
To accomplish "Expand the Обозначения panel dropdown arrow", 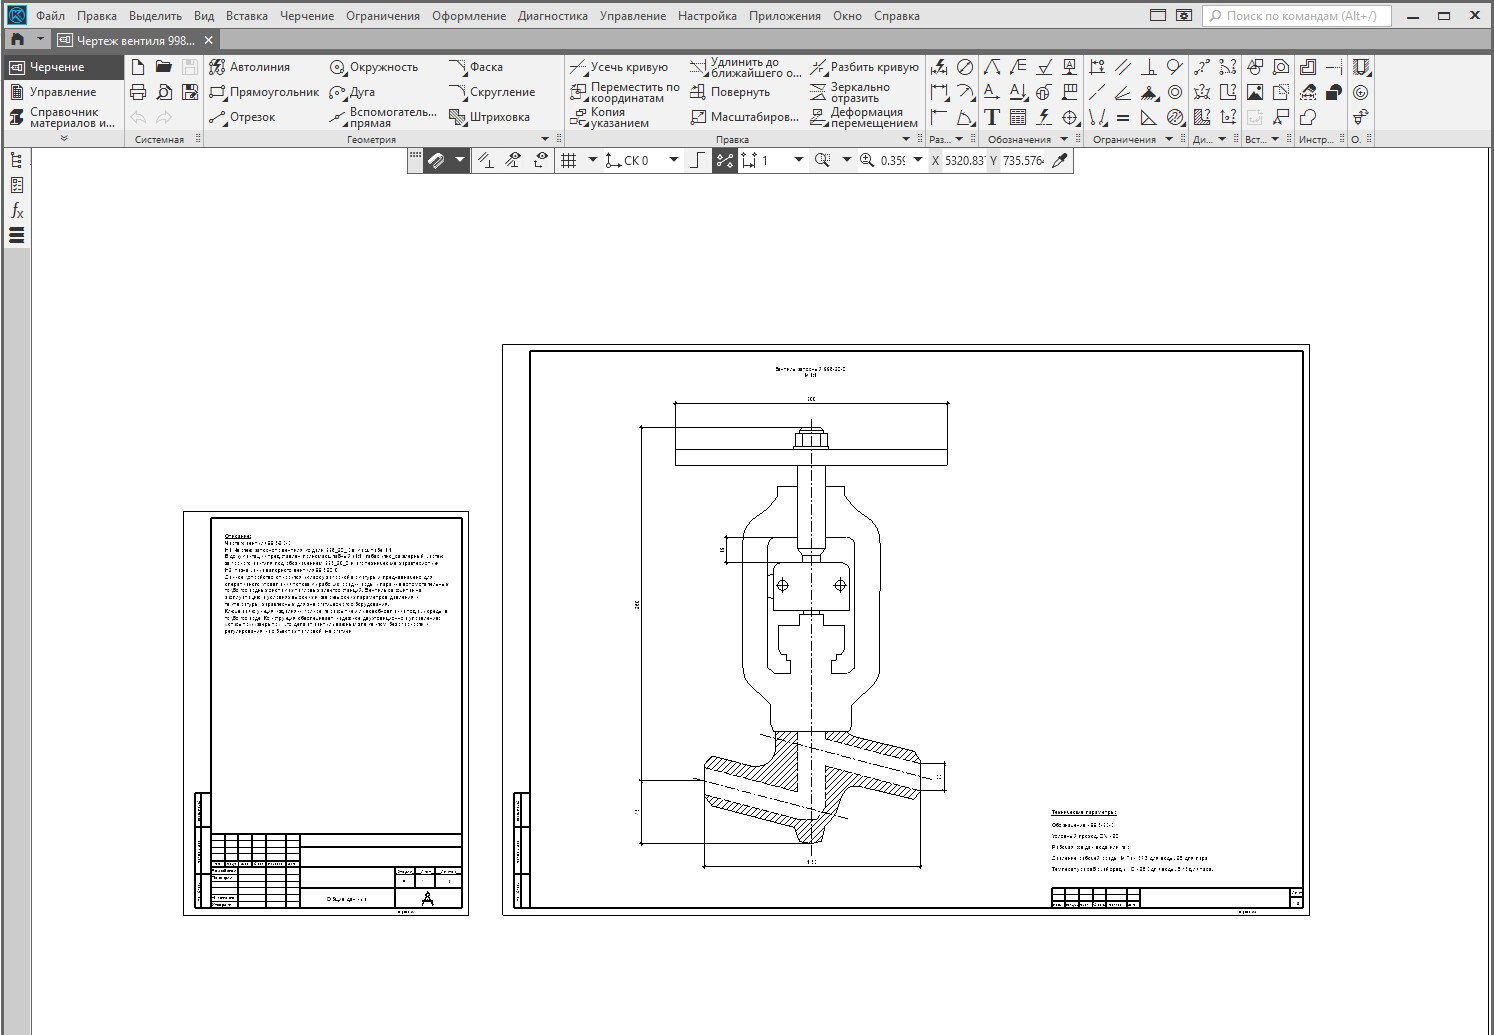I will pyautogui.click(x=1064, y=140).
